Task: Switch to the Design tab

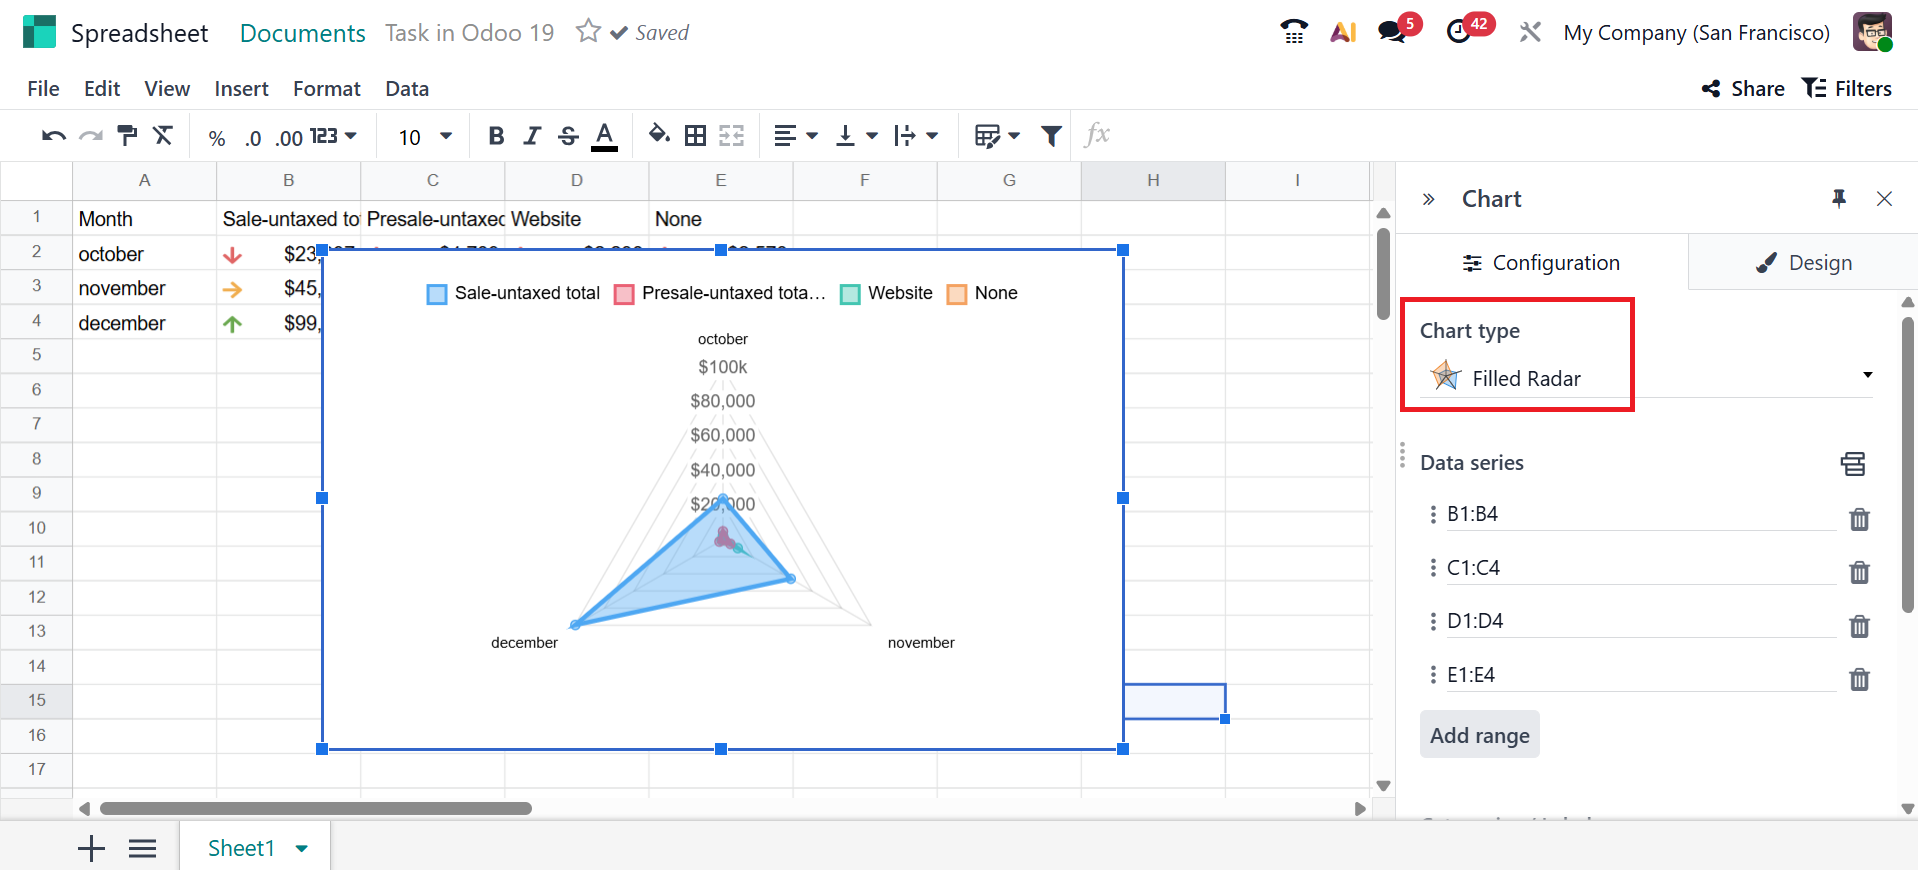Action: (1803, 263)
